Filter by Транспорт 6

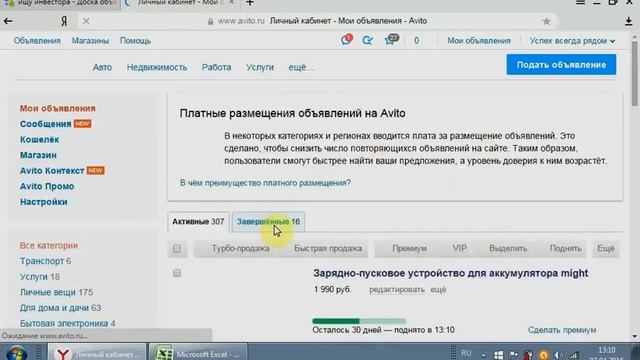(45, 261)
